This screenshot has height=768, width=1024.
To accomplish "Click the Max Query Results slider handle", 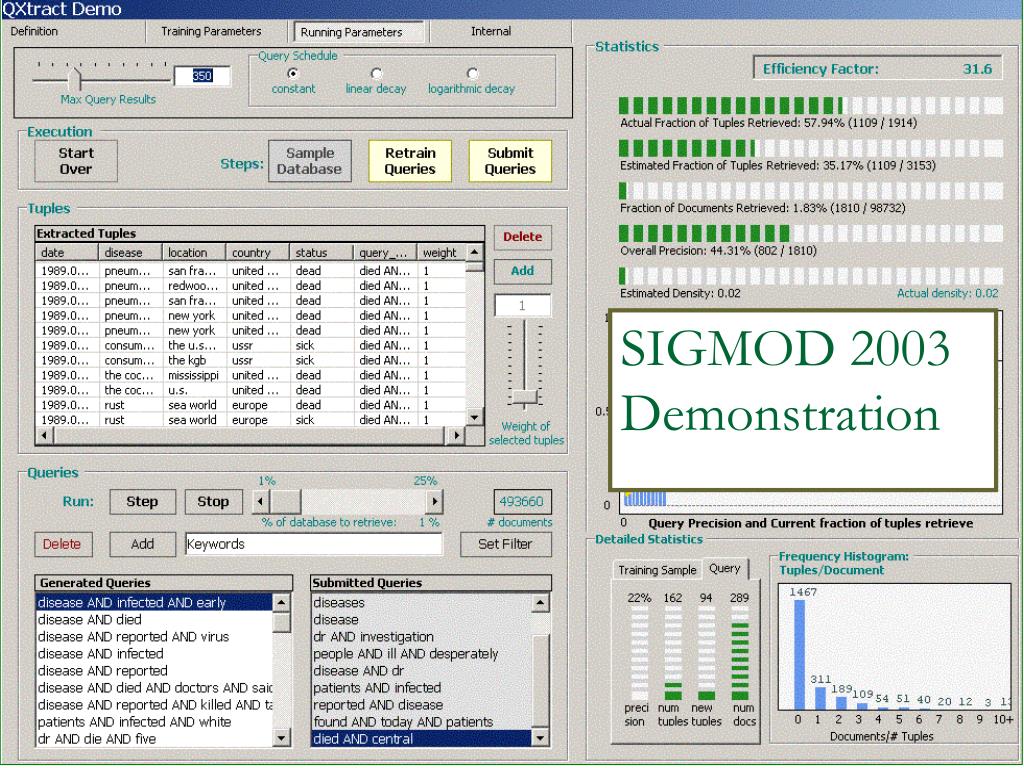I will pos(75,79).
